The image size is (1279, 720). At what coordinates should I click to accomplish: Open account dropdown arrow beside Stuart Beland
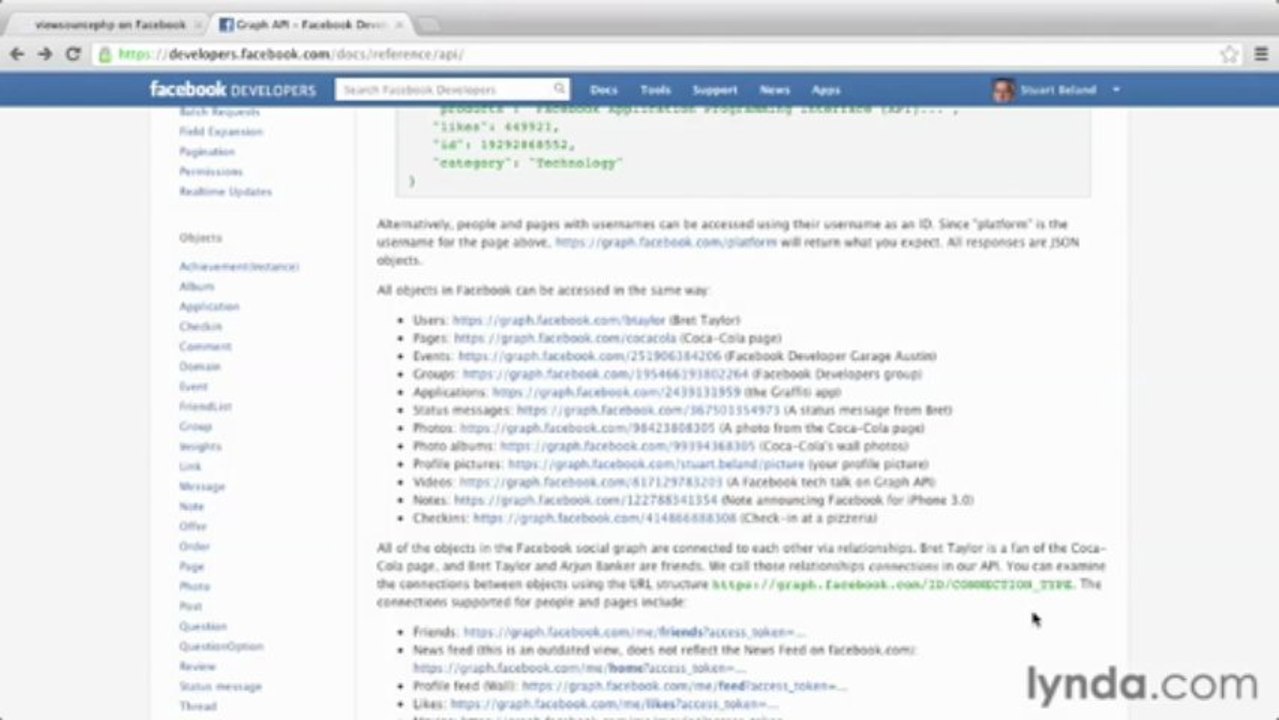point(1116,90)
